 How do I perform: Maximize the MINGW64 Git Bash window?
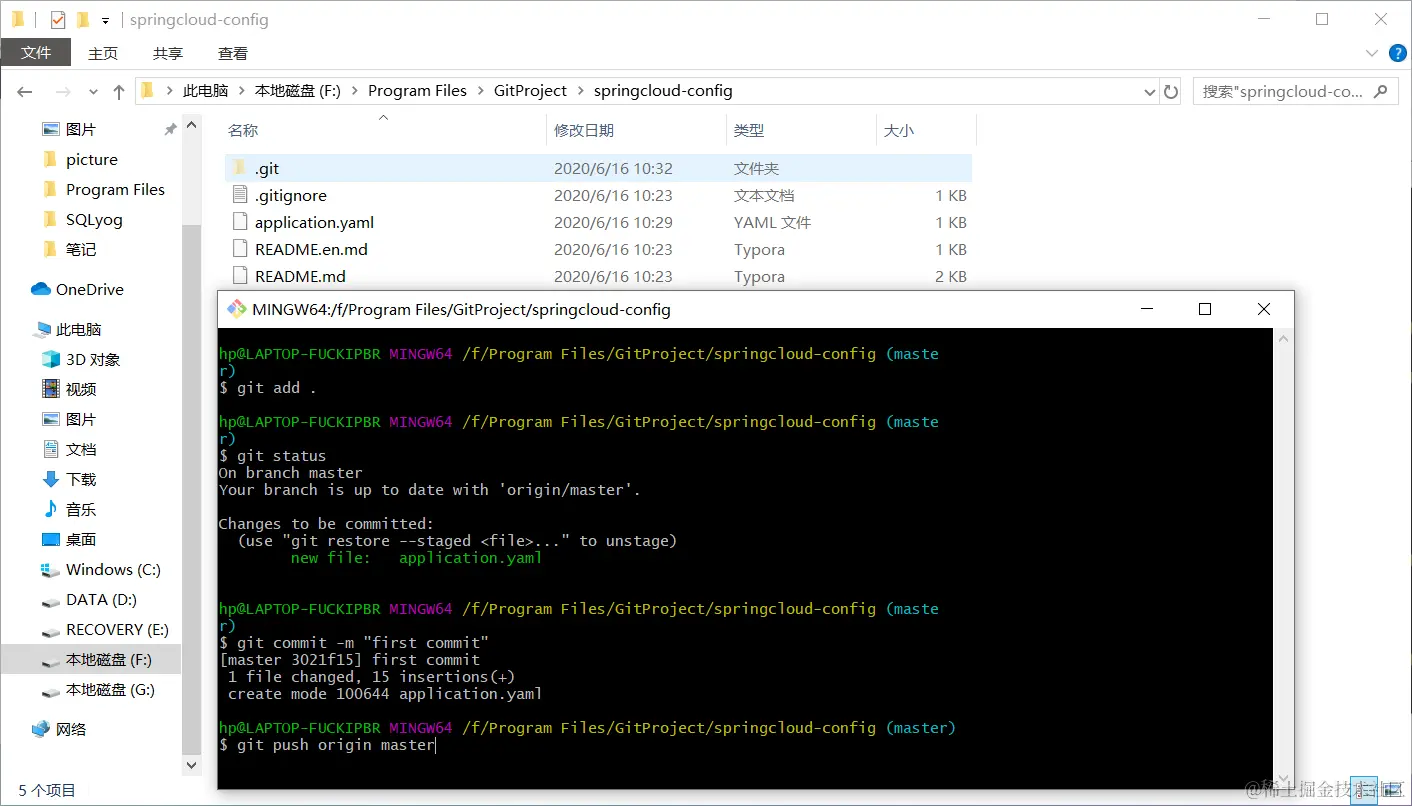point(1205,309)
